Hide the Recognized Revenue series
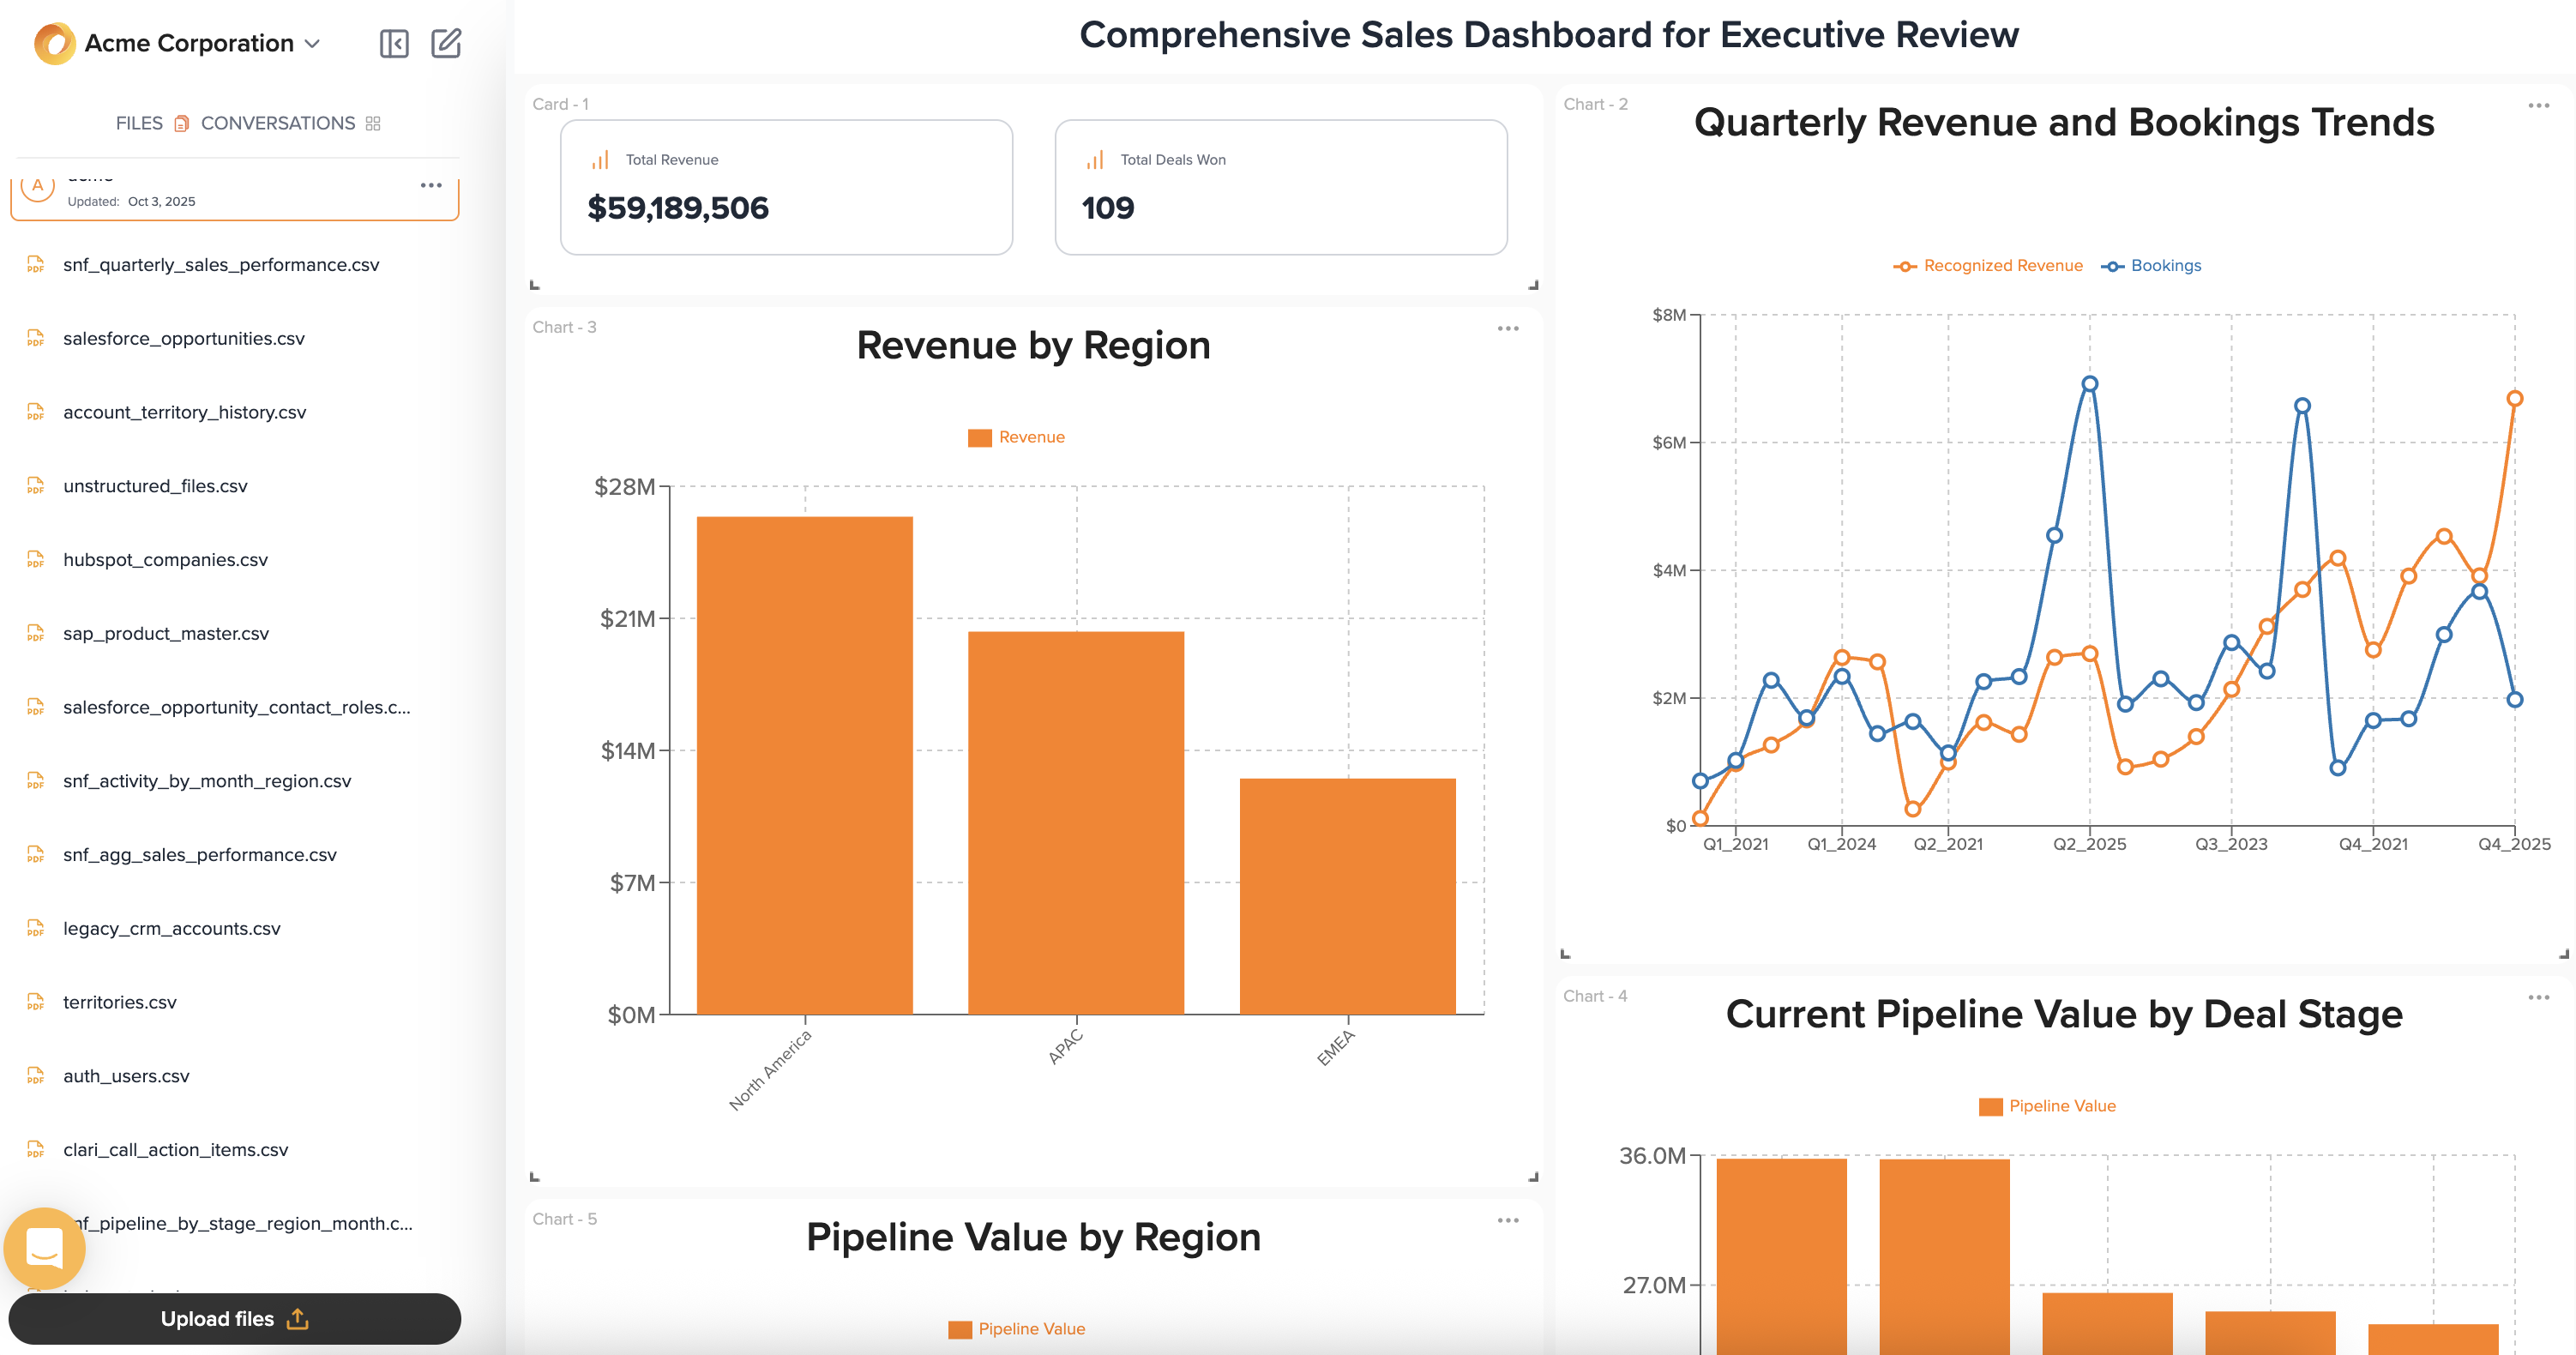This screenshot has width=2576, height=1355. [1988, 265]
